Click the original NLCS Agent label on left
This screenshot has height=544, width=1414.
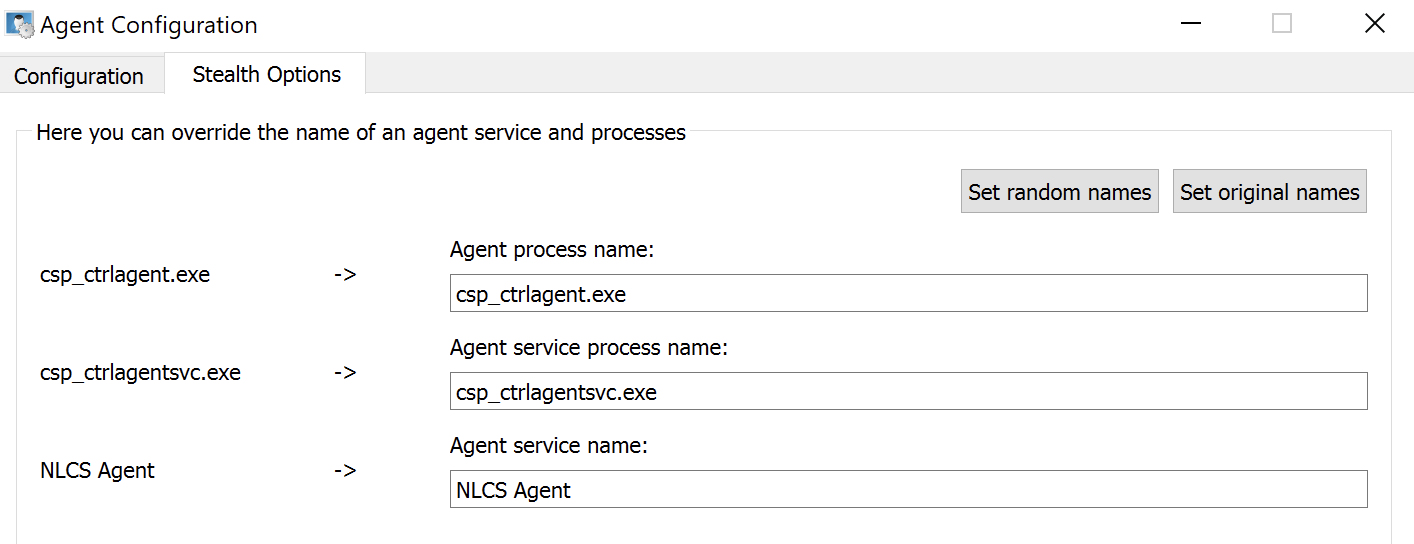(97, 470)
